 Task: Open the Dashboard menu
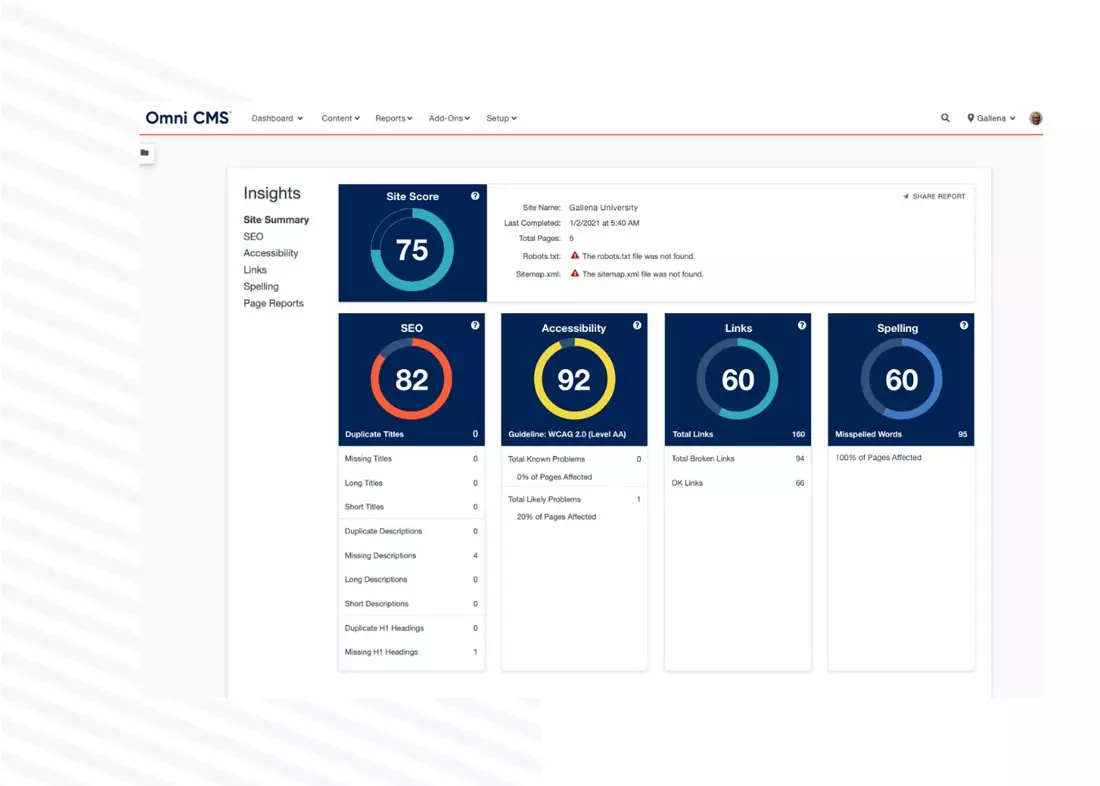[x=277, y=118]
